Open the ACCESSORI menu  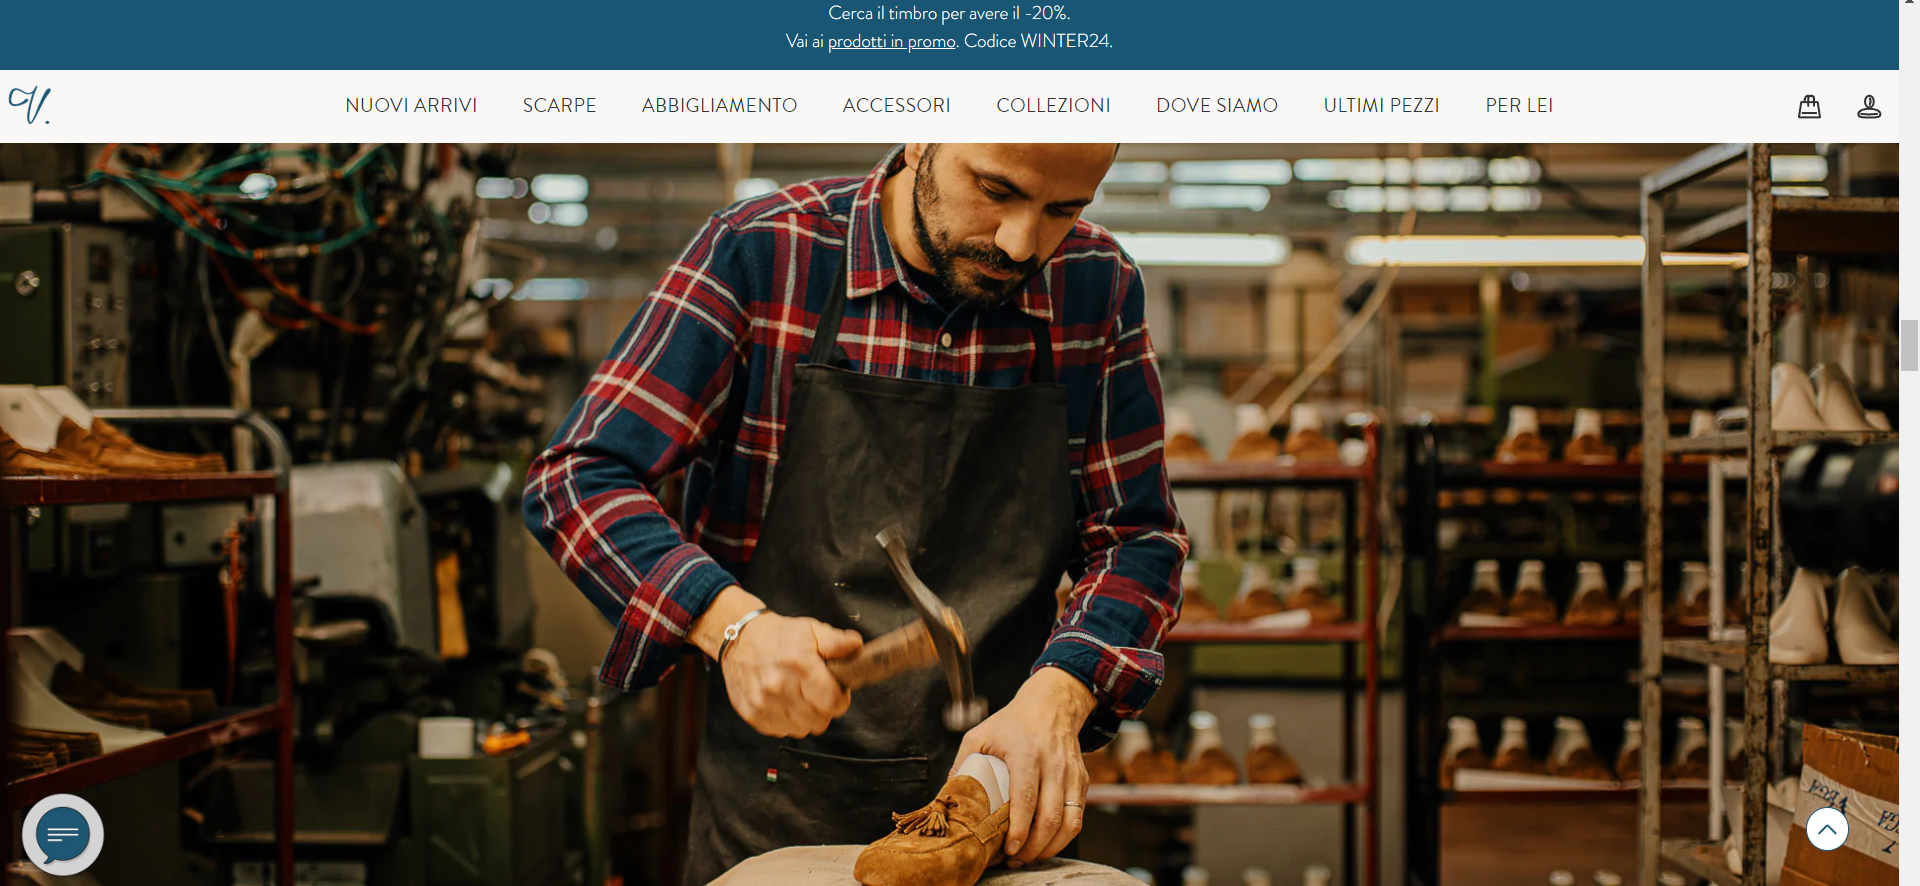click(896, 105)
